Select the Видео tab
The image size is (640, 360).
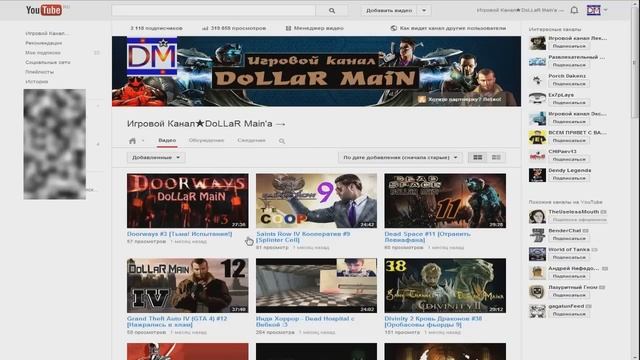pos(167,140)
